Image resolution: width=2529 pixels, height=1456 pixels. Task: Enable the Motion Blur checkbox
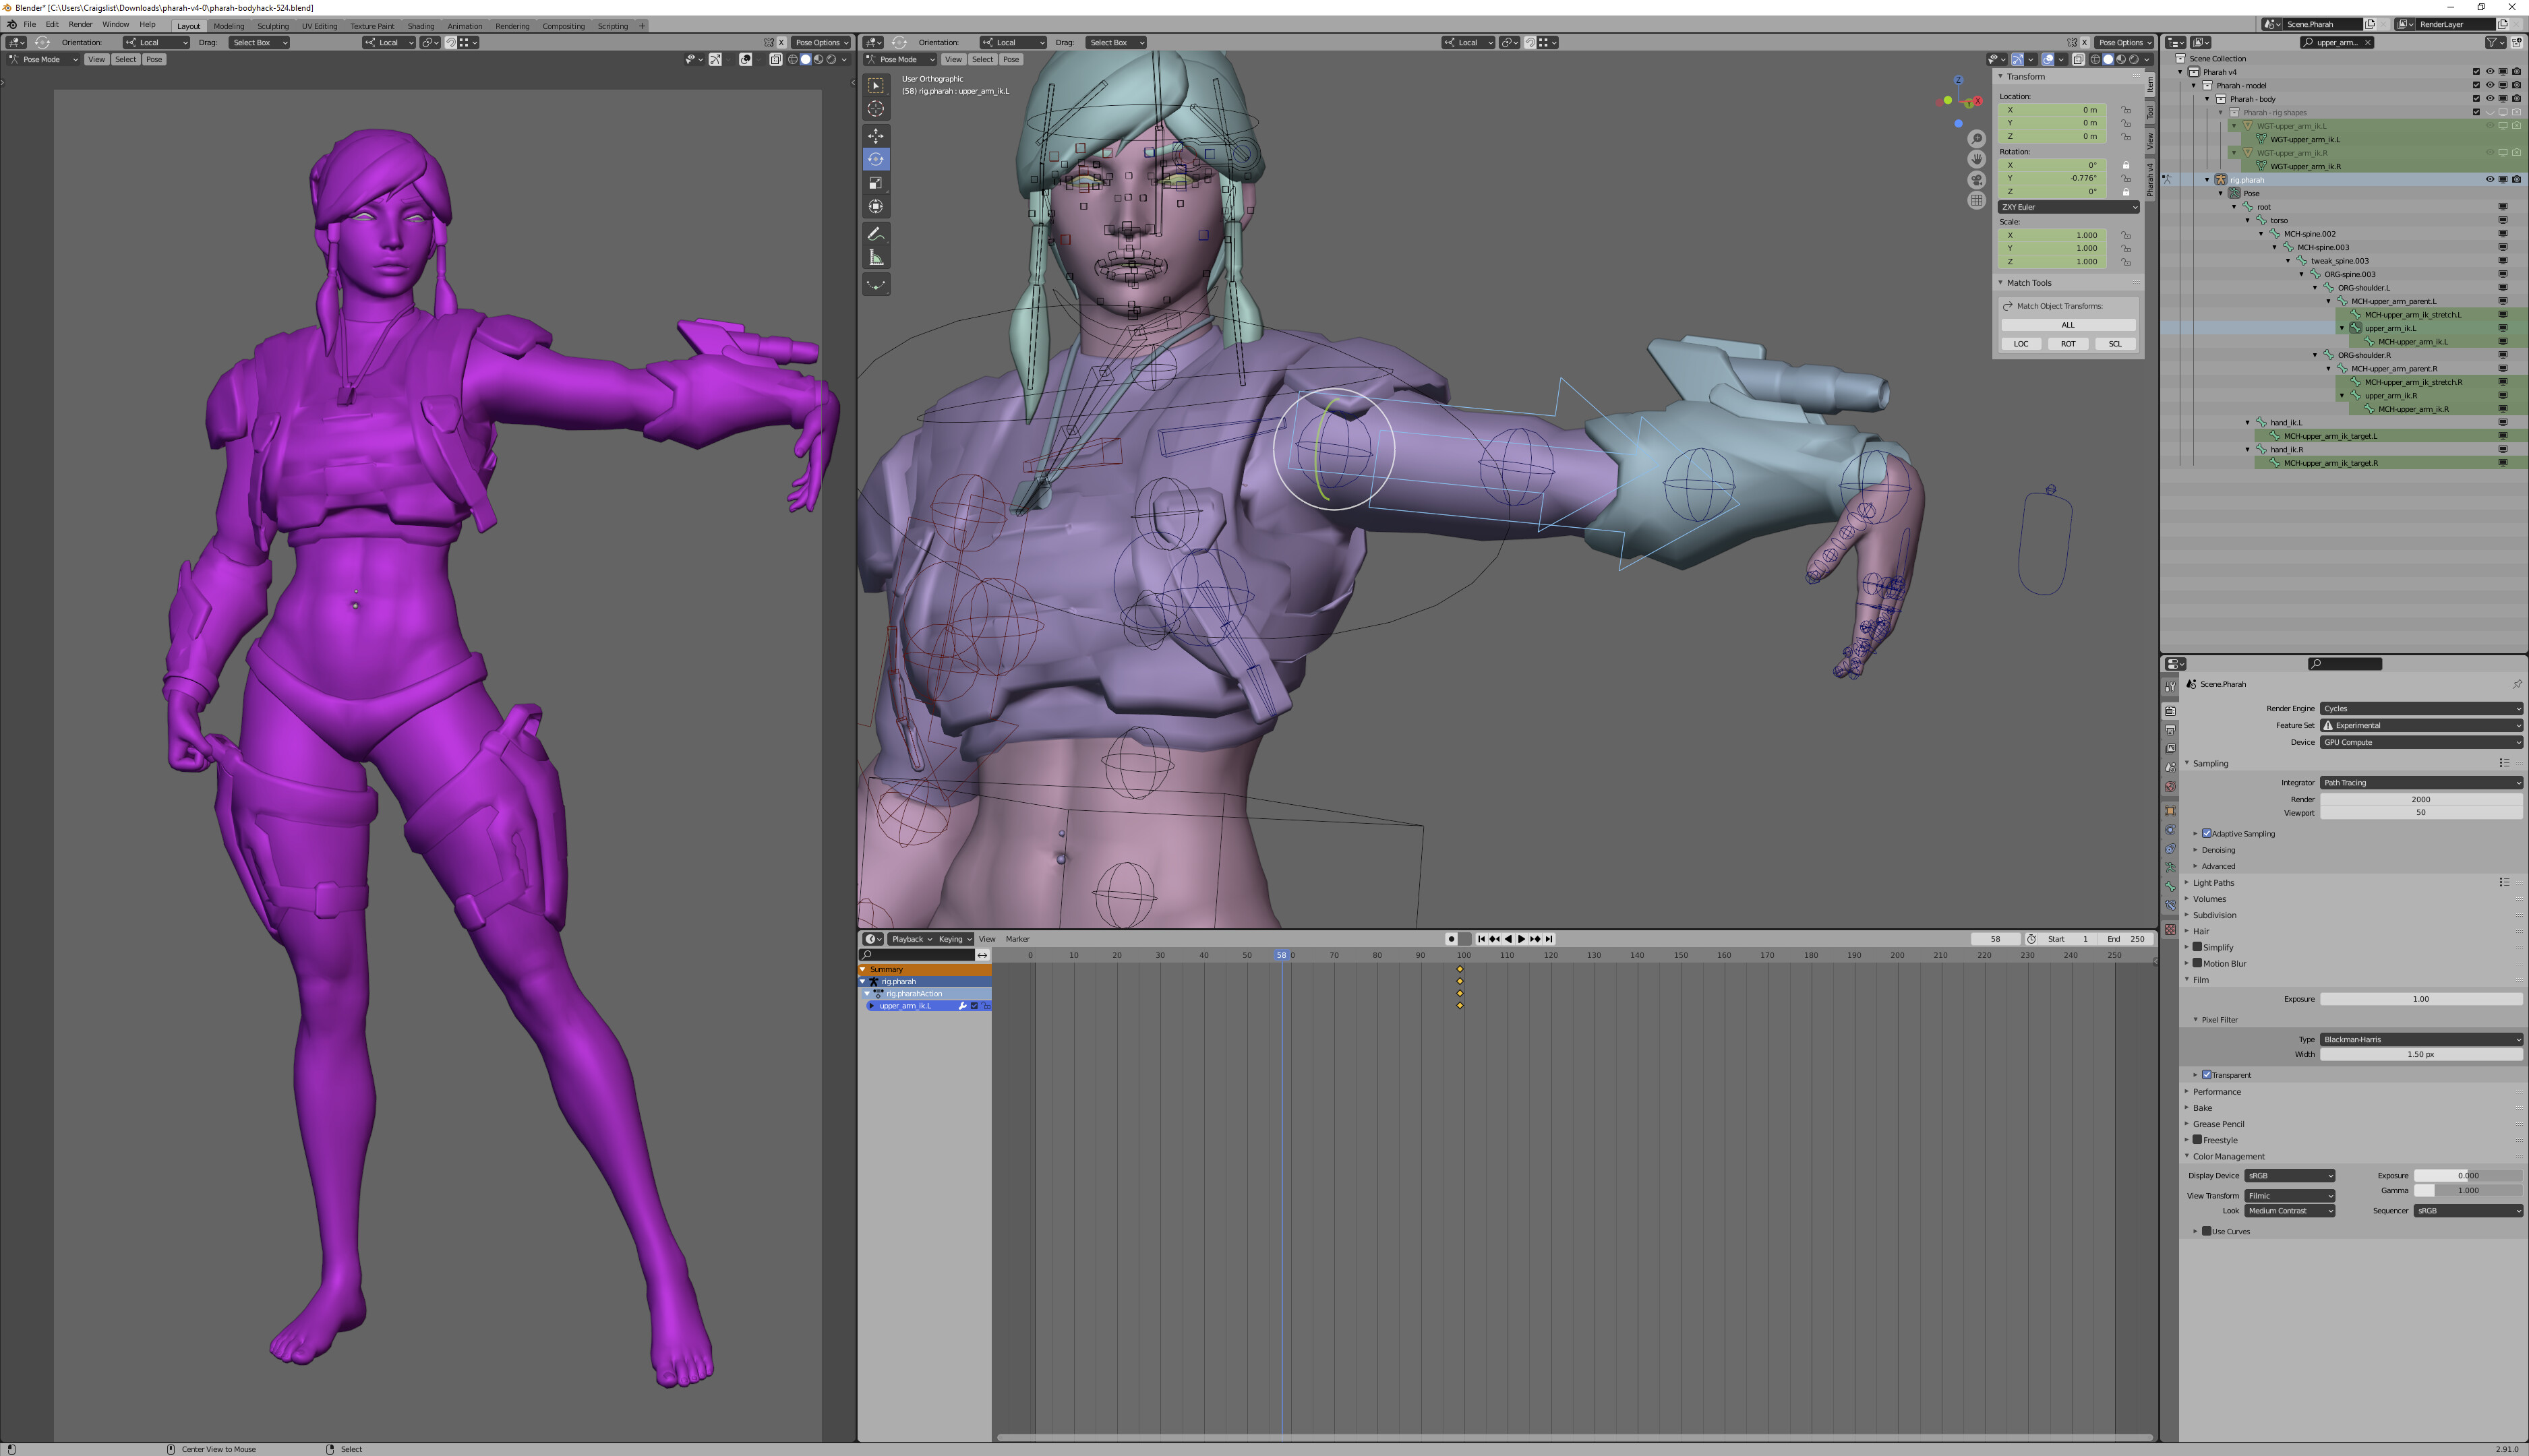click(x=2198, y=963)
